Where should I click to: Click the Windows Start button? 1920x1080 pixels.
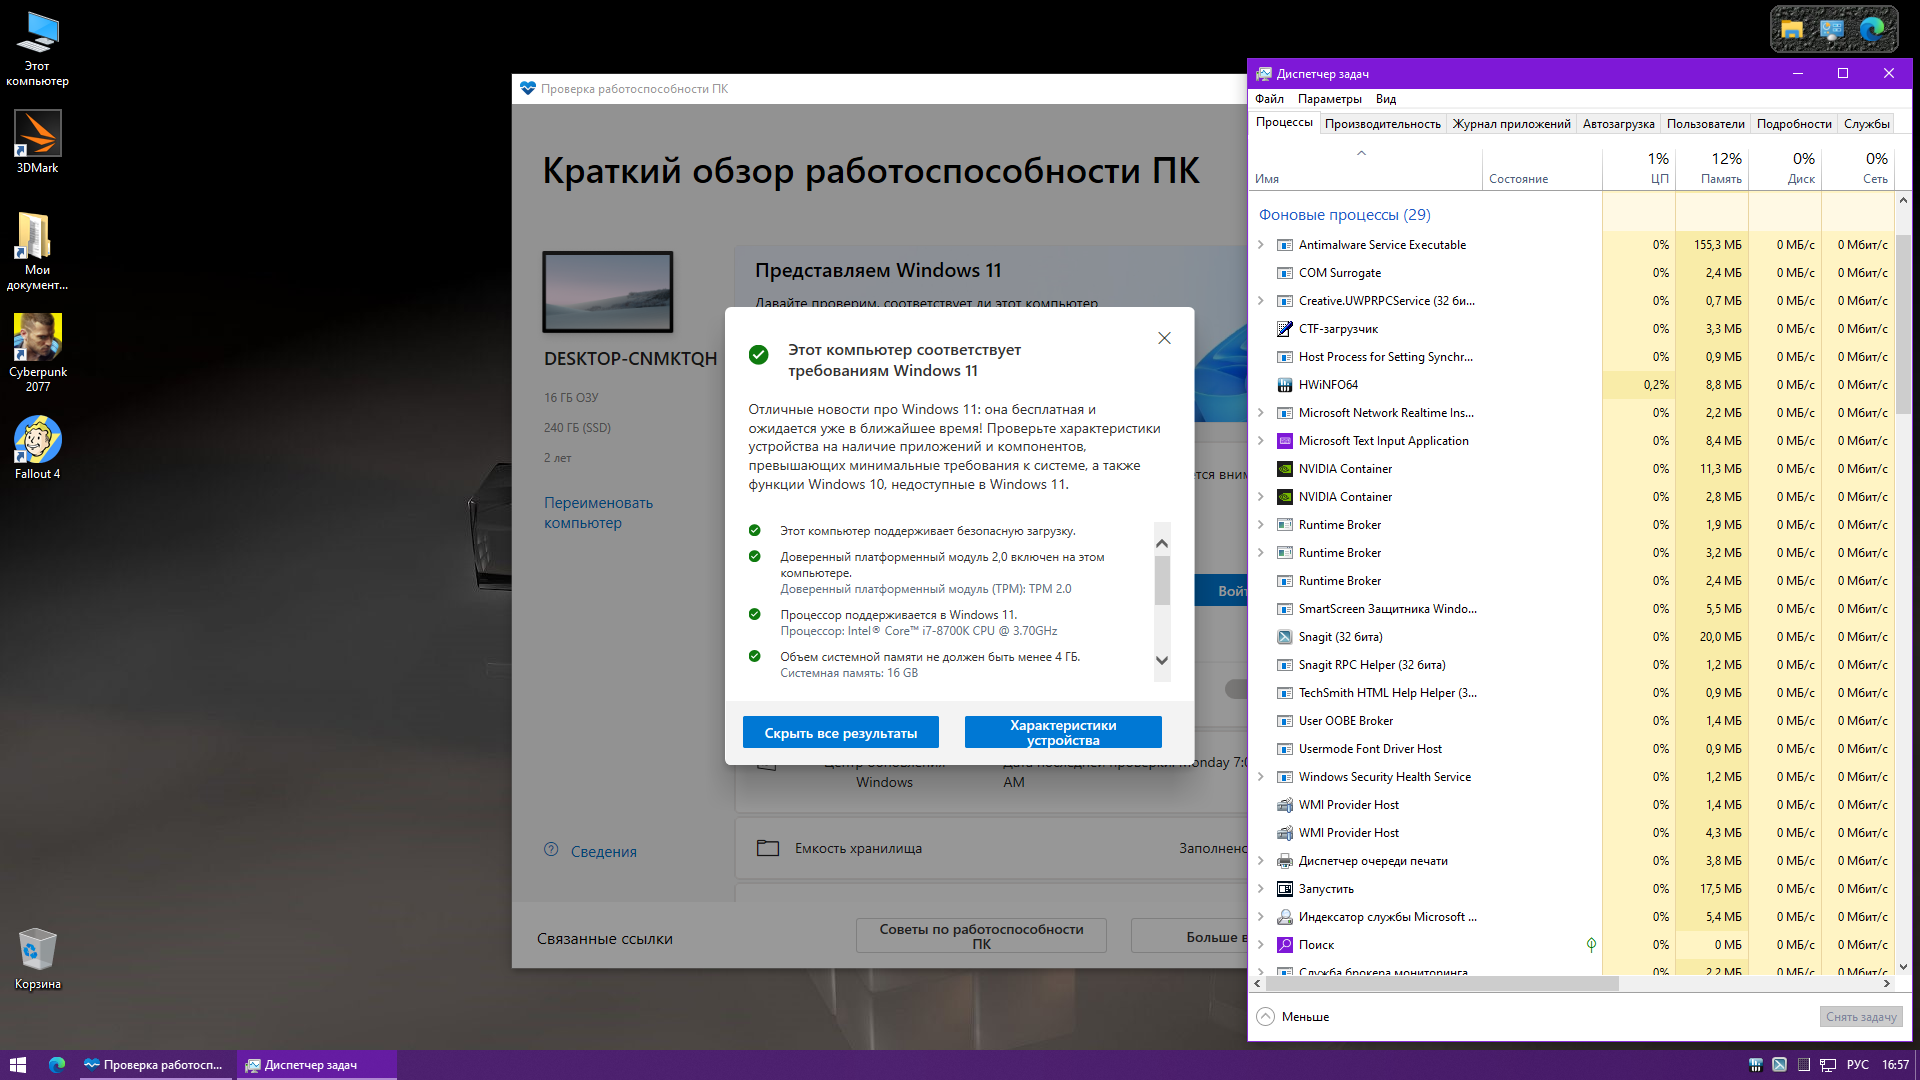click(x=18, y=1065)
